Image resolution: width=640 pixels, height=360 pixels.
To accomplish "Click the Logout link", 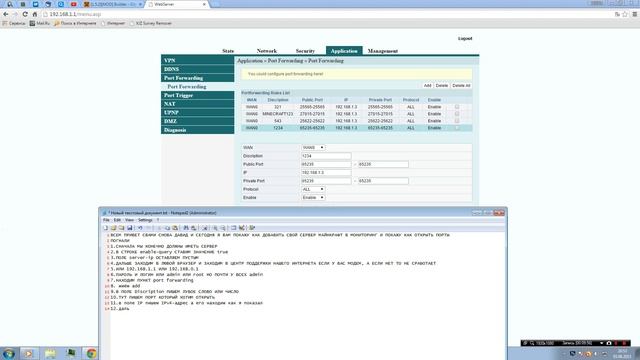I will pyautogui.click(x=465, y=38).
